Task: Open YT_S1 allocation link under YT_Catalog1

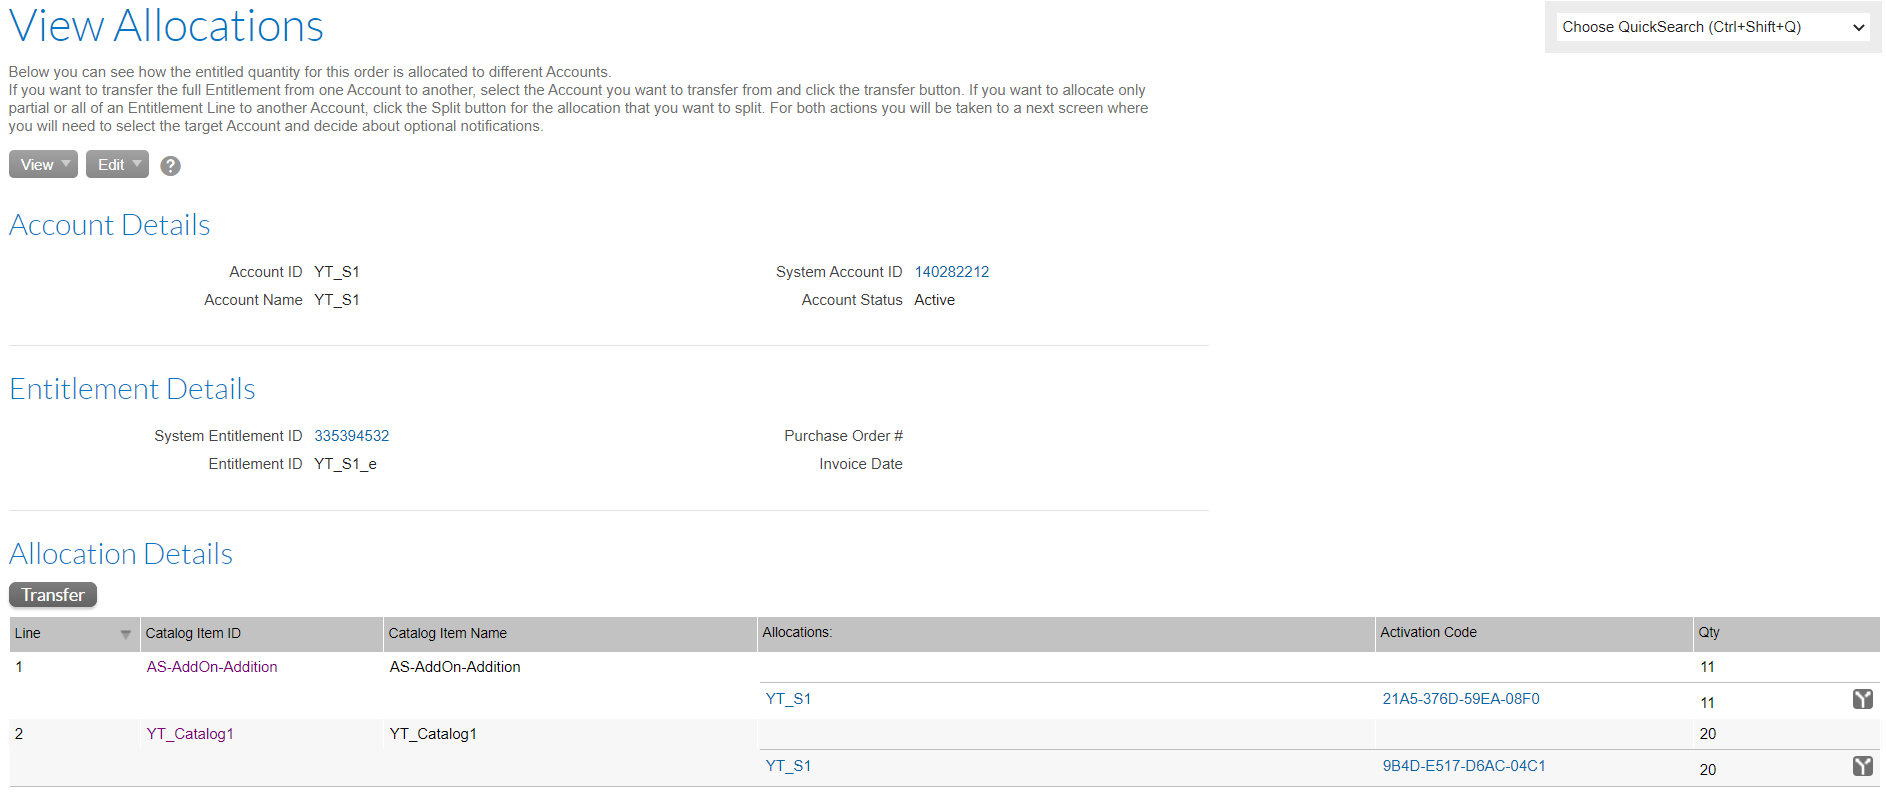Action: tap(788, 766)
